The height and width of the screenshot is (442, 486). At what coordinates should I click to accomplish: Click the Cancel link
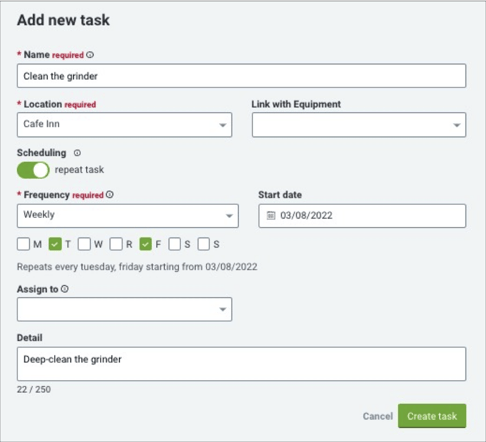coord(378,416)
